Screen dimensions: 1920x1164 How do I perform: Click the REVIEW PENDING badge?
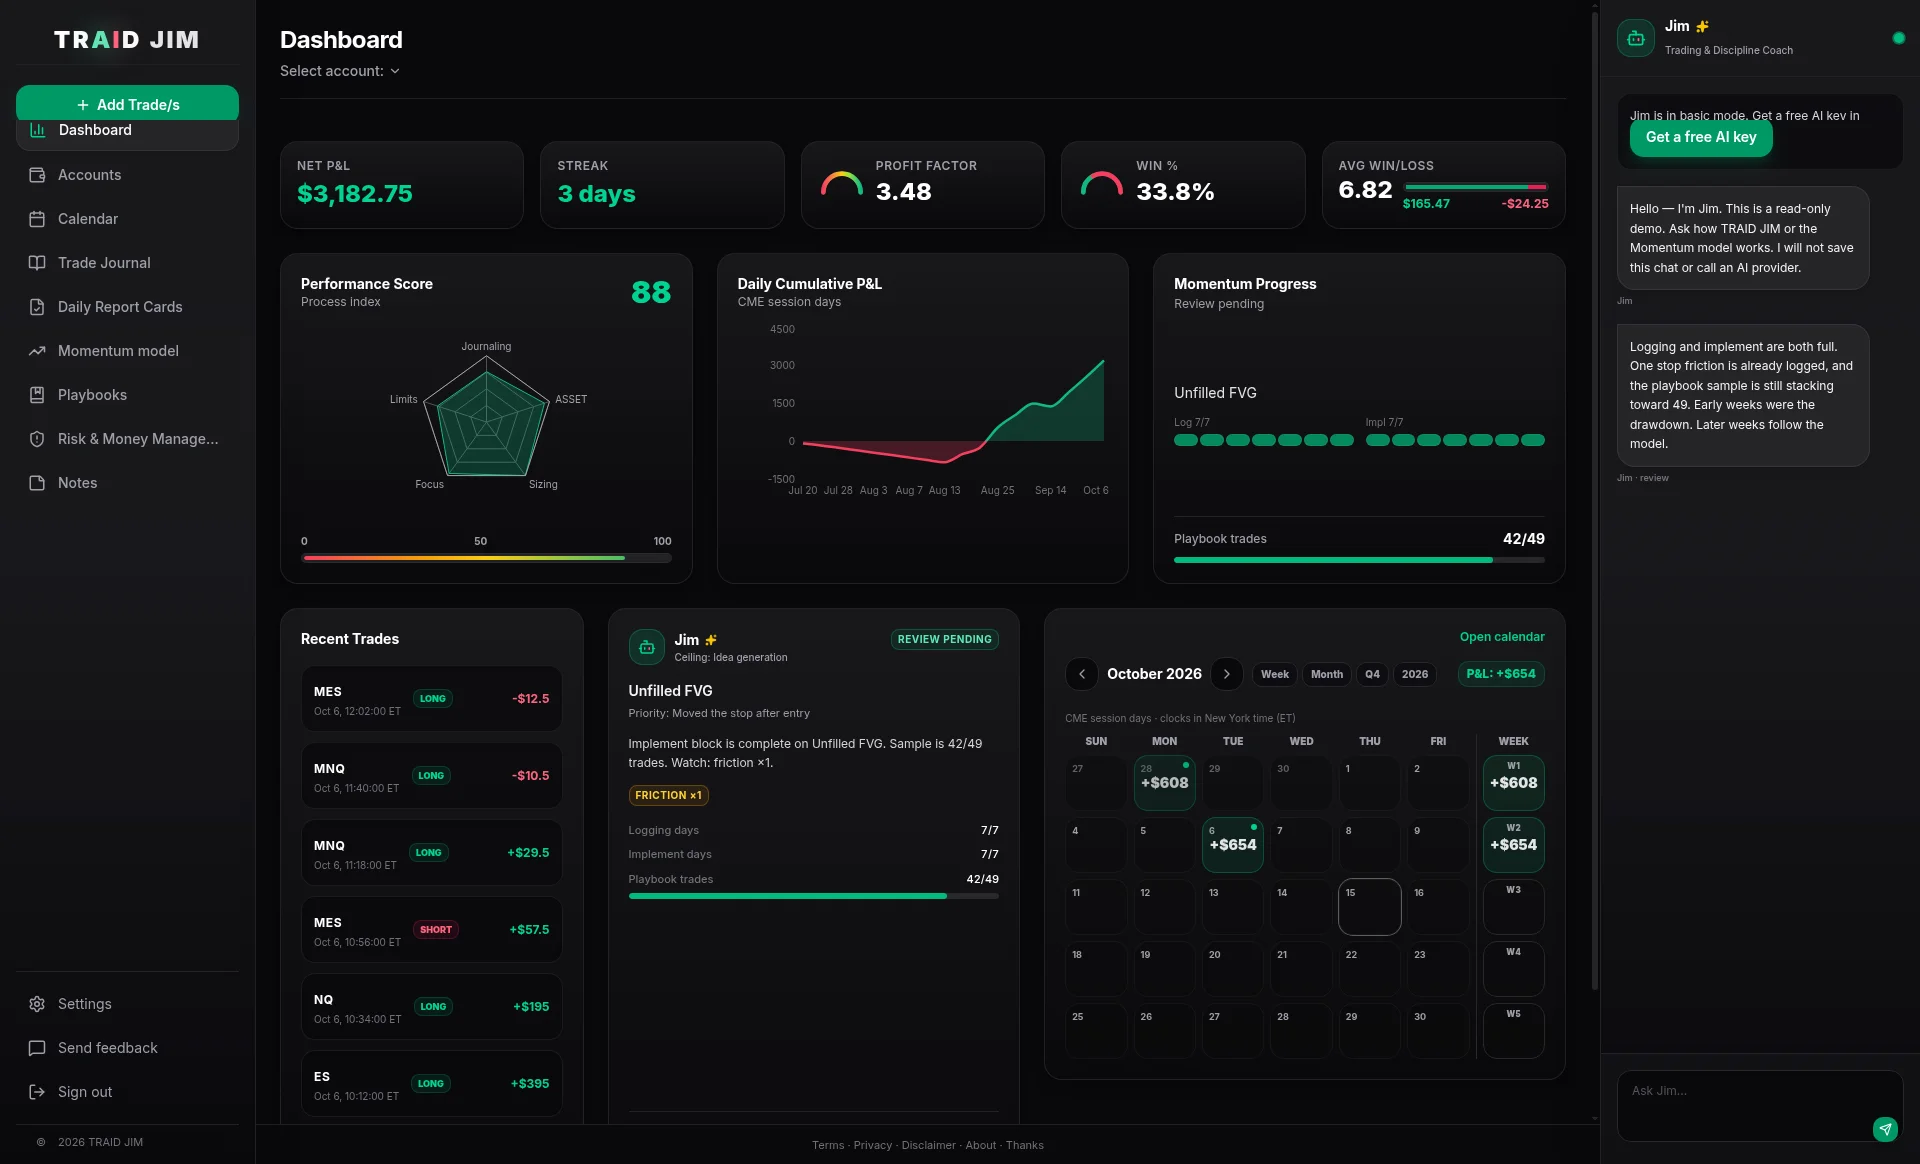[x=944, y=639]
